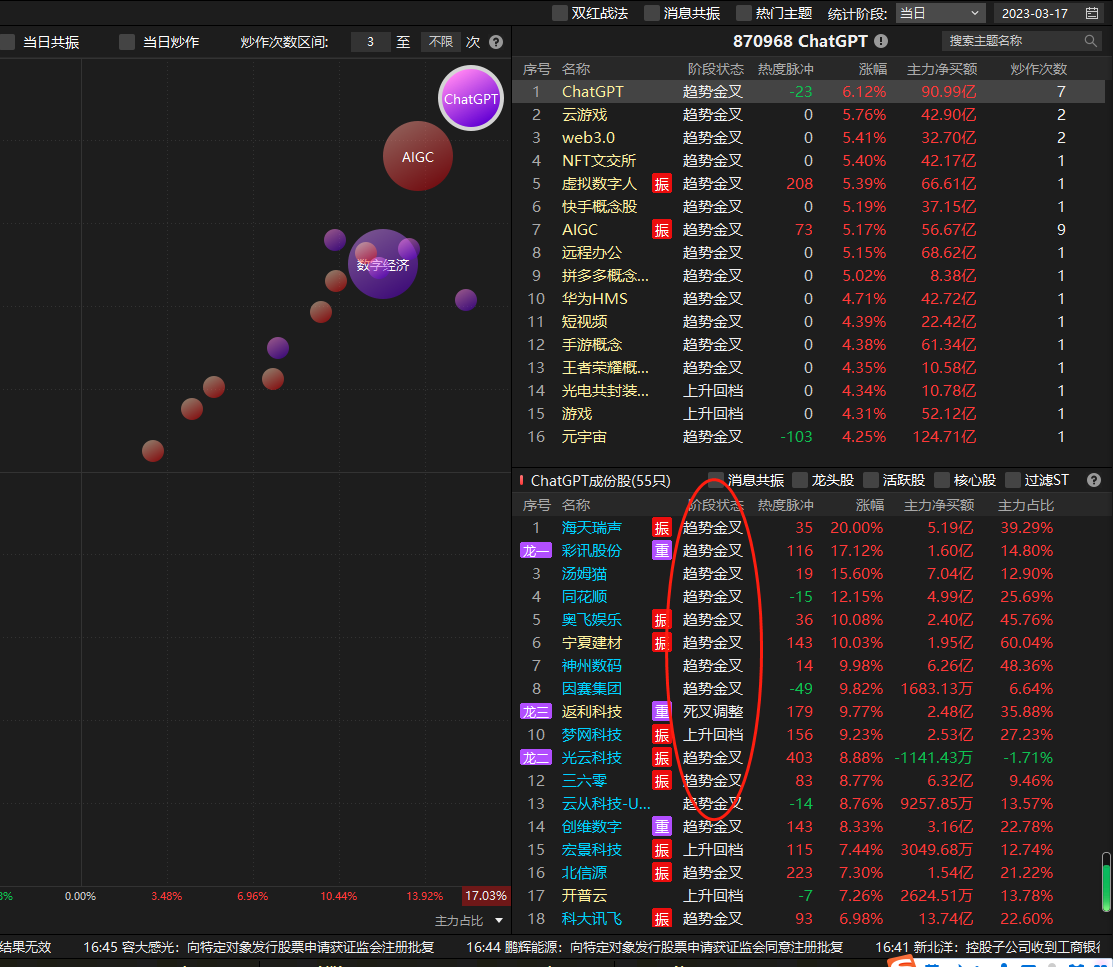Click the 16:45 容大感光 news ticker item
This screenshot has height=967, width=1113.
pyautogui.click(x=258, y=947)
